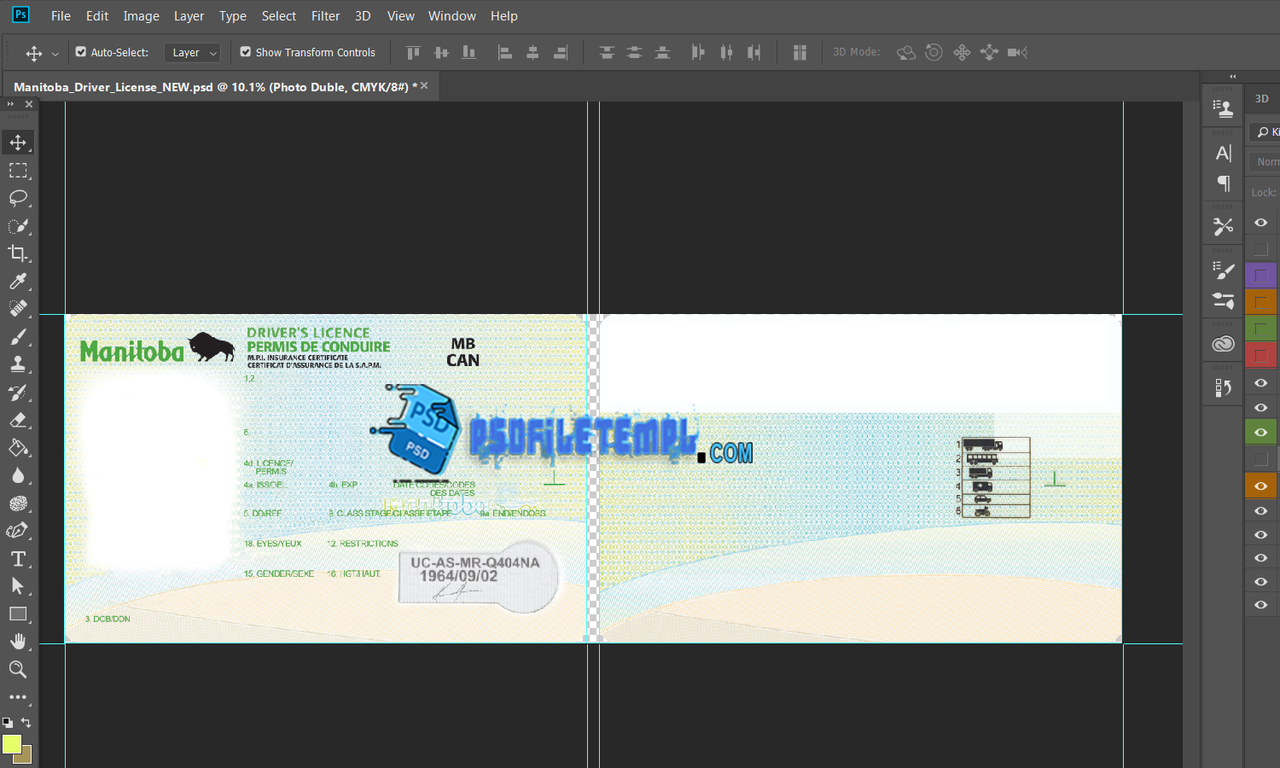1280x768 pixels.
Task: Toggle visibility of the topmost layer
Action: coord(1261,223)
